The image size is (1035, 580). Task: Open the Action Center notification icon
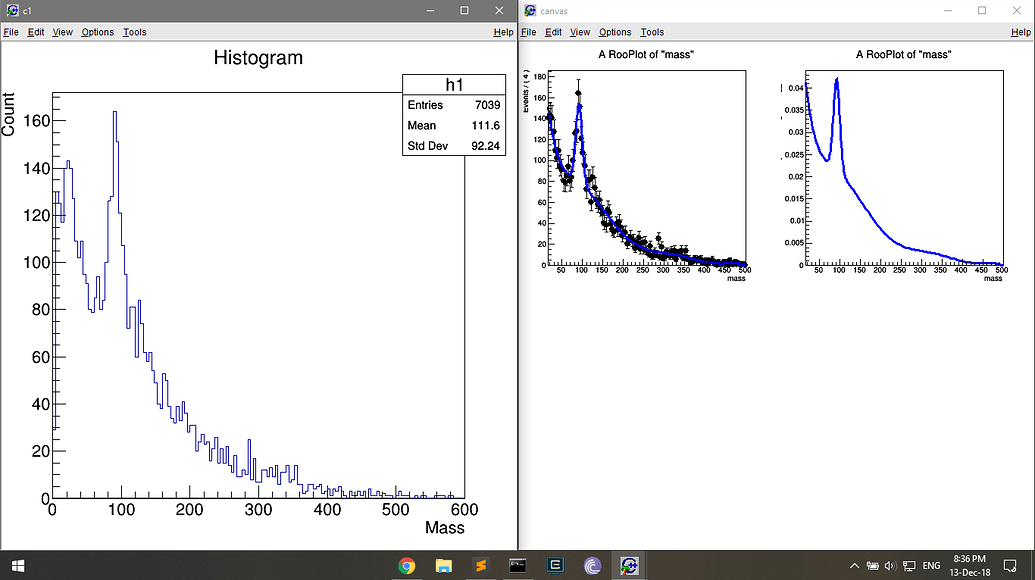1009,565
